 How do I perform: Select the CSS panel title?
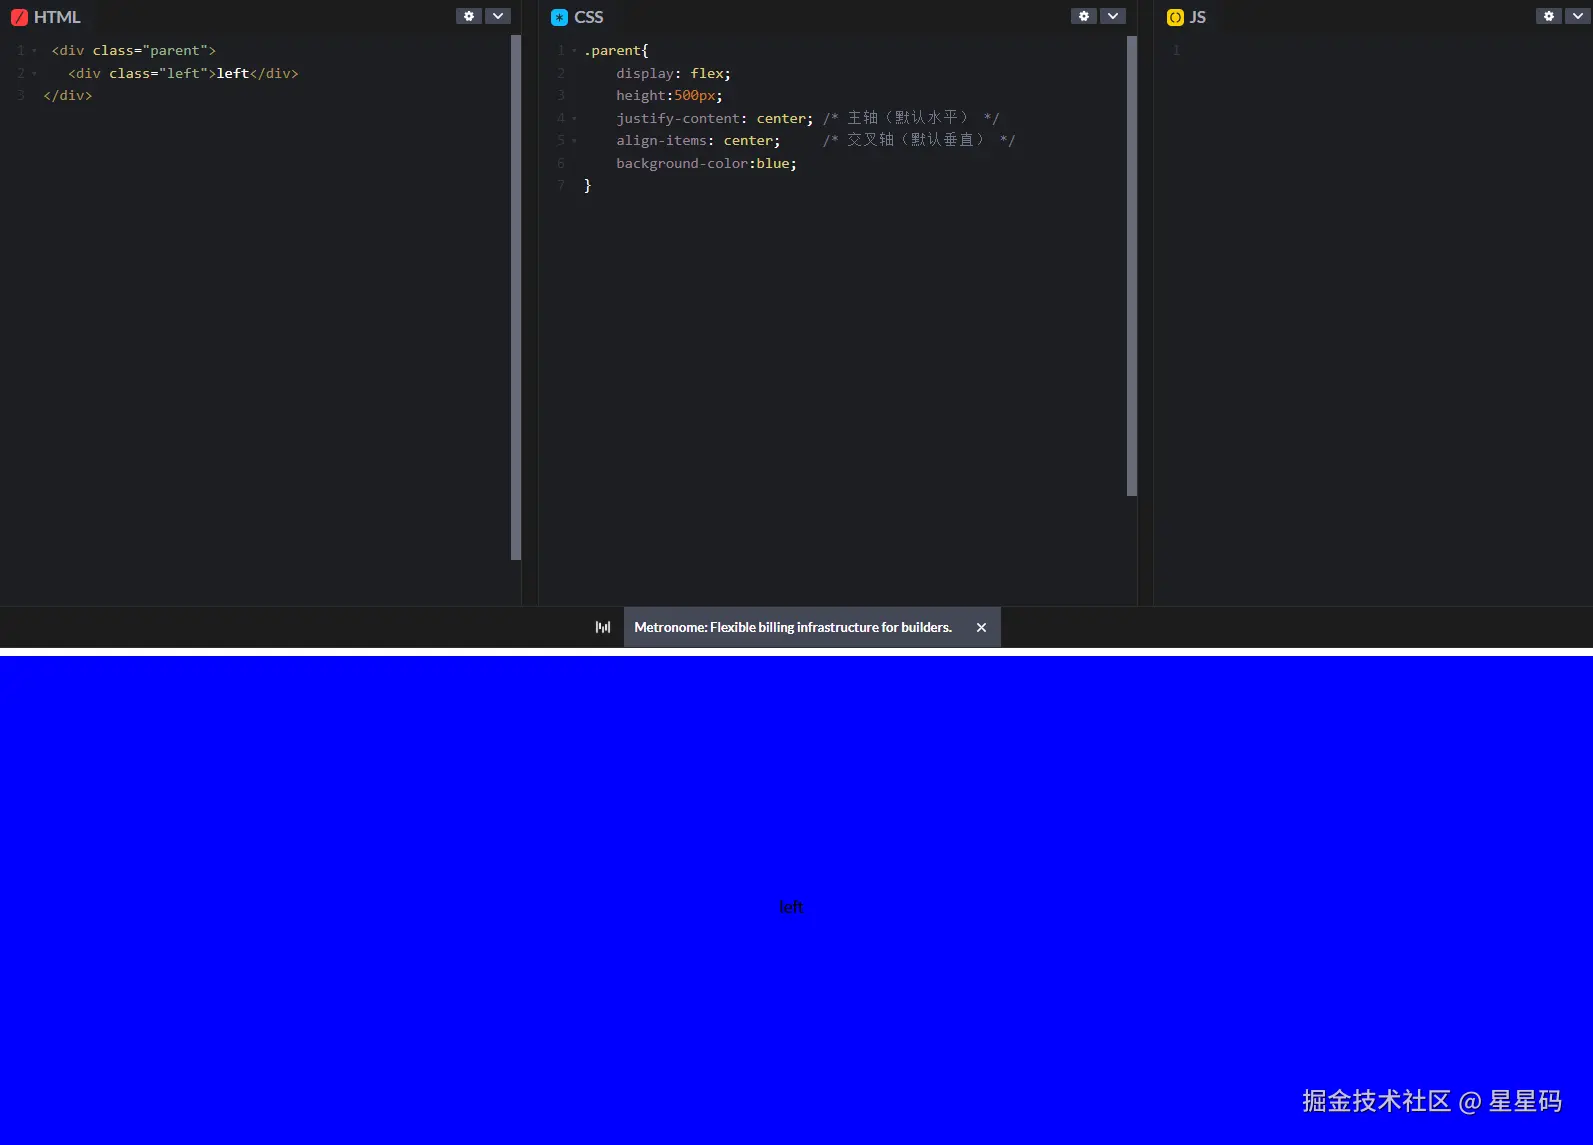click(589, 17)
